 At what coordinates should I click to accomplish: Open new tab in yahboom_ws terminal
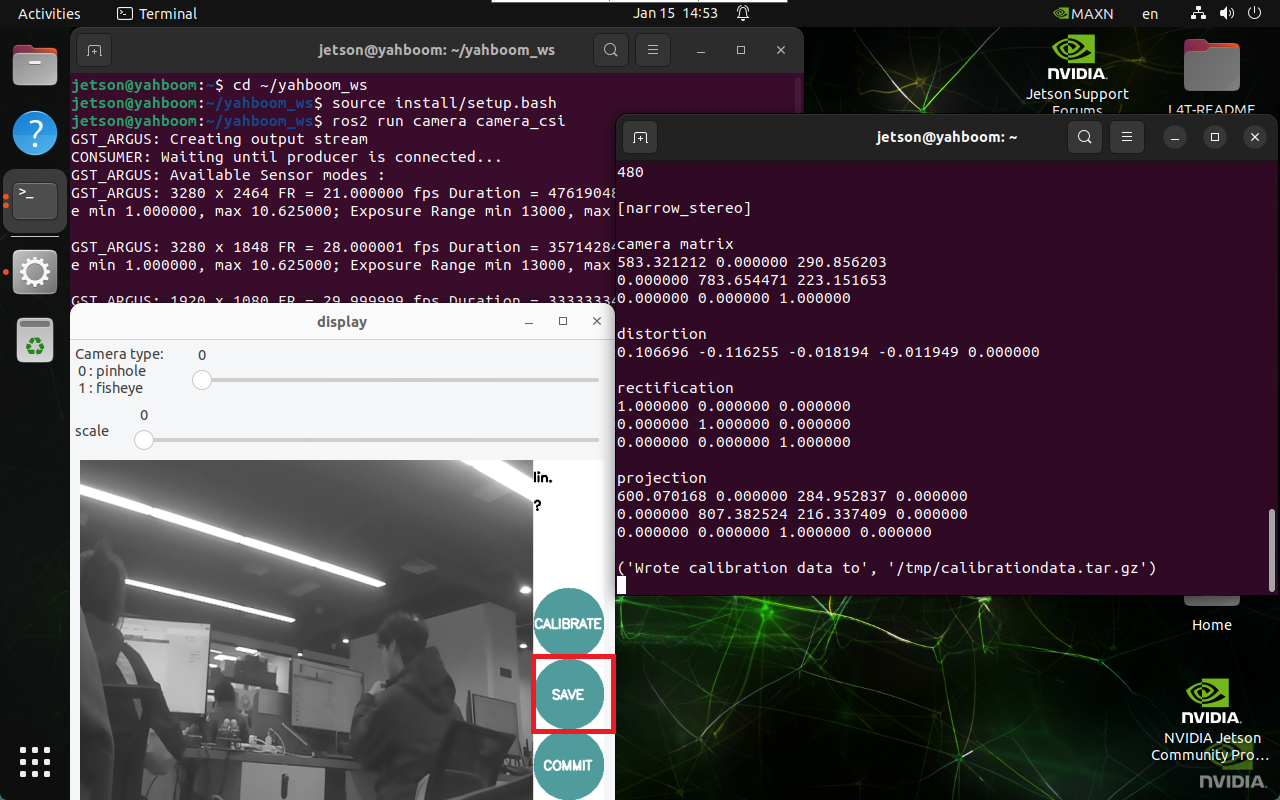(94, 50)
